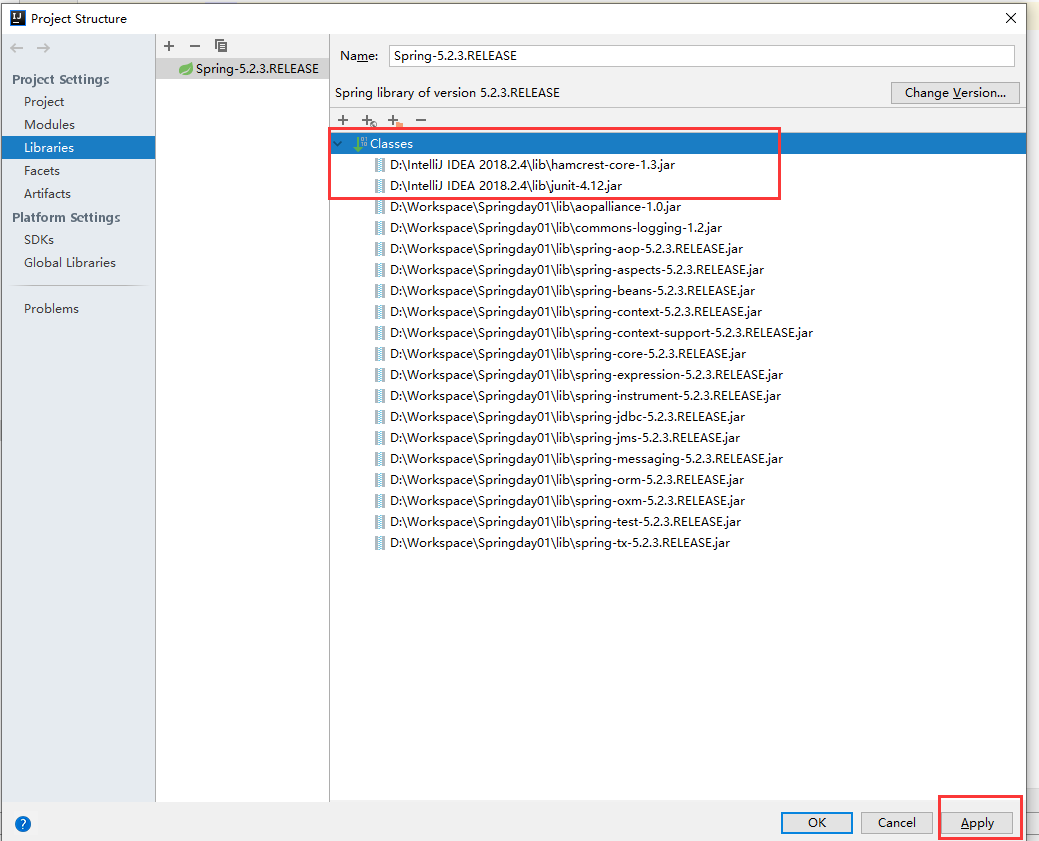Close the Project Structure dialog
The image size is (1039, 841).
pos(1011,18)
